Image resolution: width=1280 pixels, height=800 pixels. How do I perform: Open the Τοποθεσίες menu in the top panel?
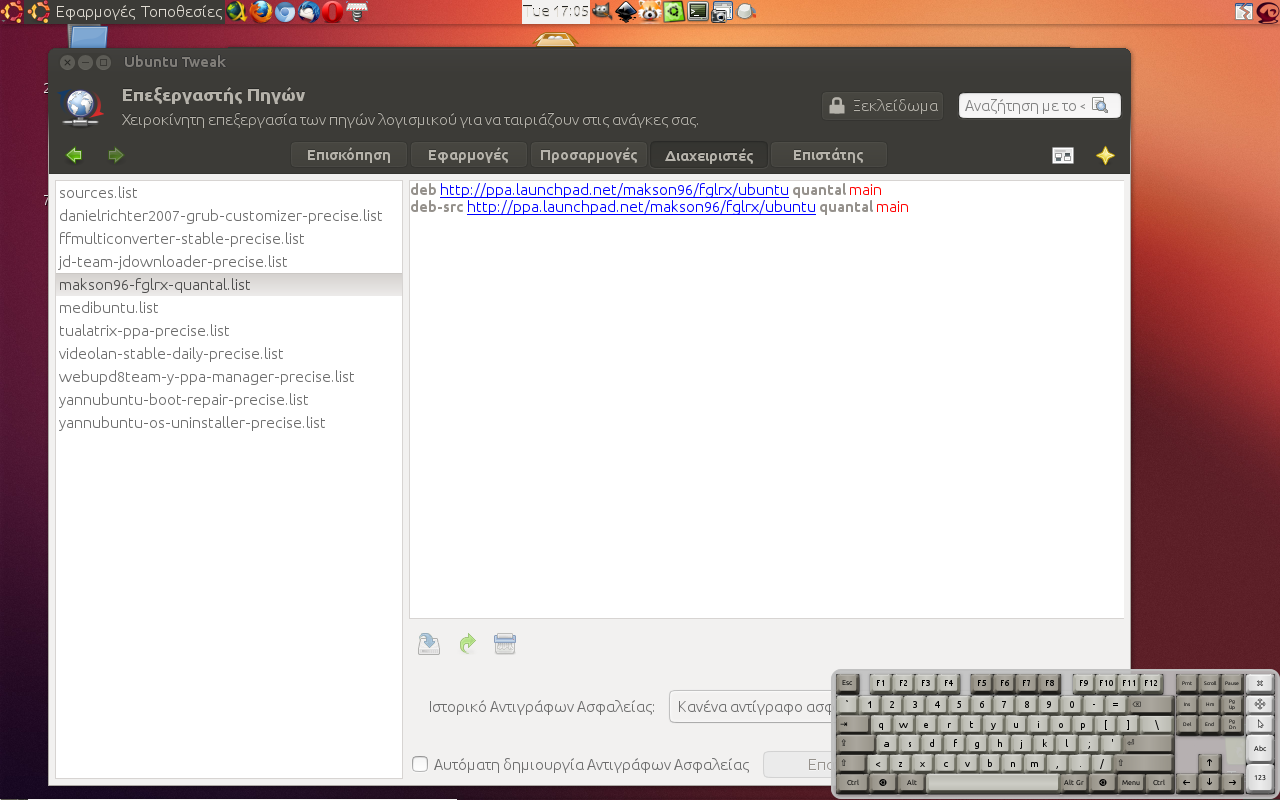pos(183,12)
